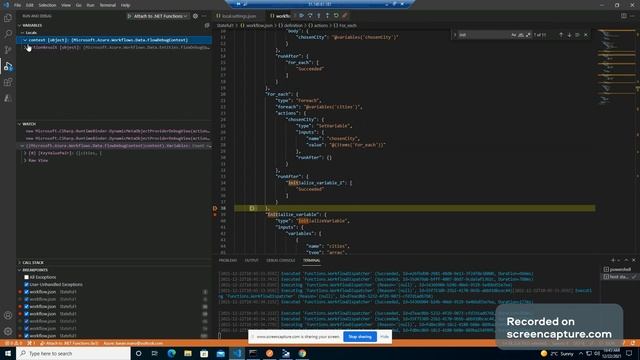Go to next match in find widget
Viewport: 640px width, 360px height.
point(569,35)
